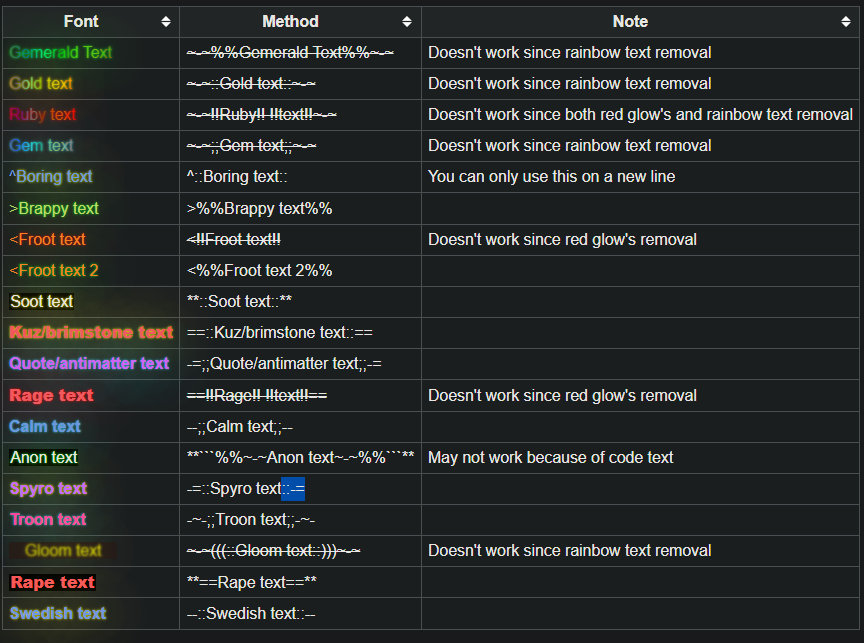Image resolution: width=864 pixels, height=643 pixels.
Task: Select the "Gold text" font sample
Action: [41, 83]
